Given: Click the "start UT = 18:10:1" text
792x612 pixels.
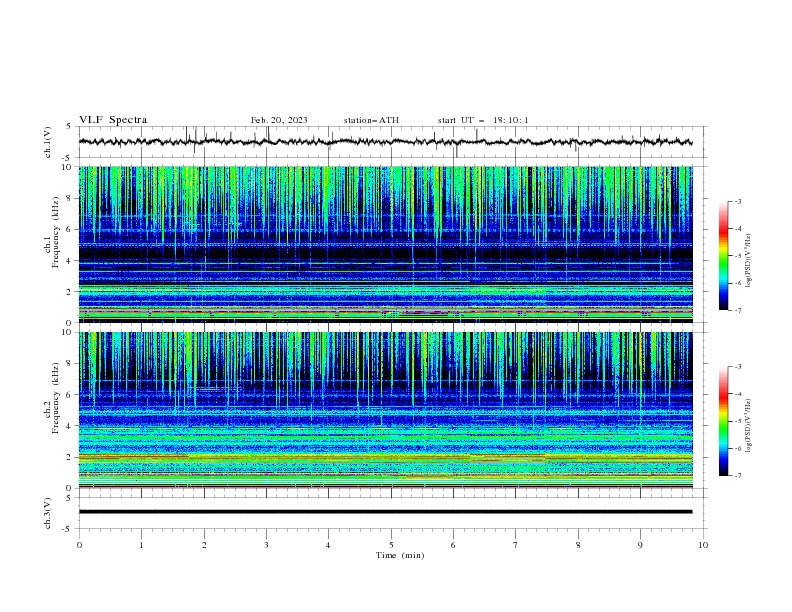Looking at the screenshot, I should point(483,120).
